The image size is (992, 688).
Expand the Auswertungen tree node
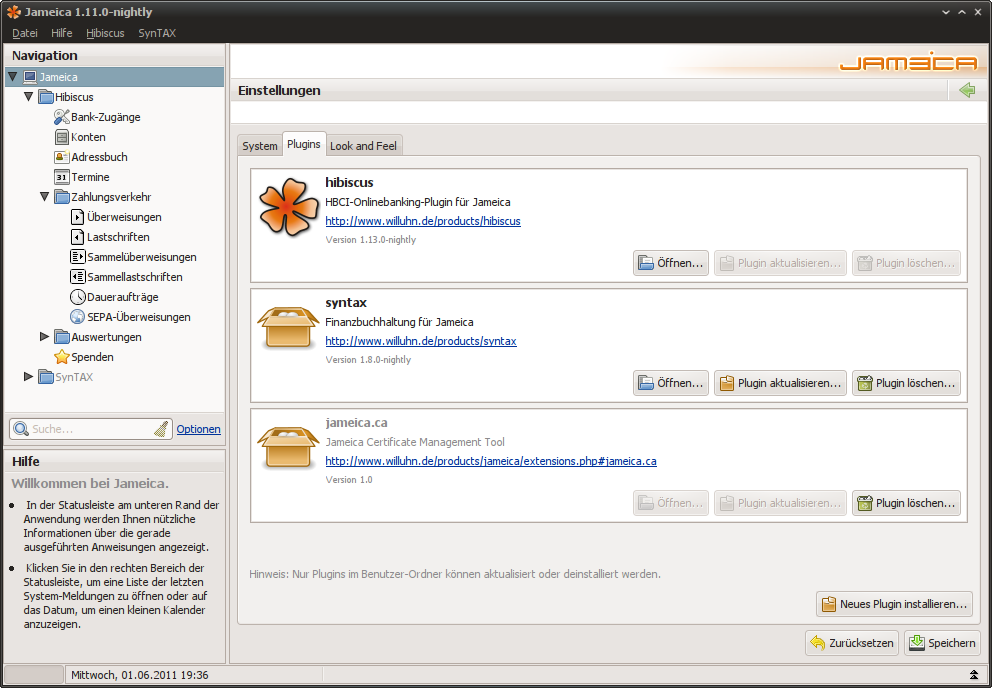coord(44,337)
